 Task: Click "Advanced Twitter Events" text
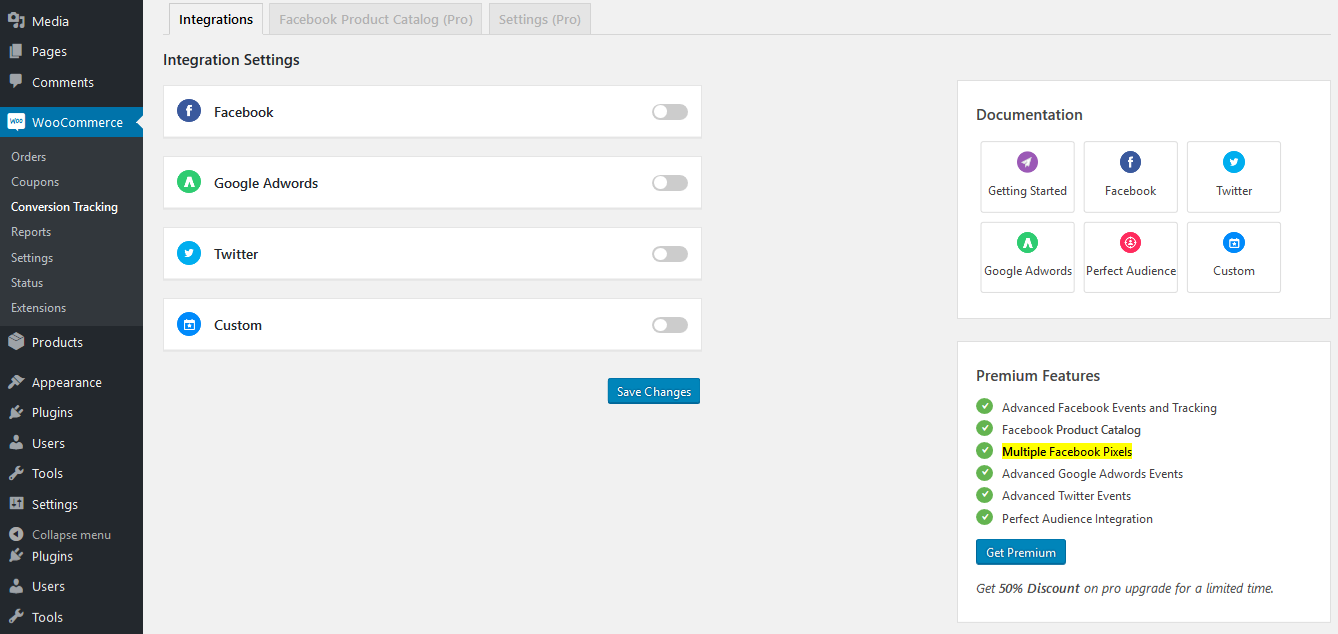[1066, 496]
